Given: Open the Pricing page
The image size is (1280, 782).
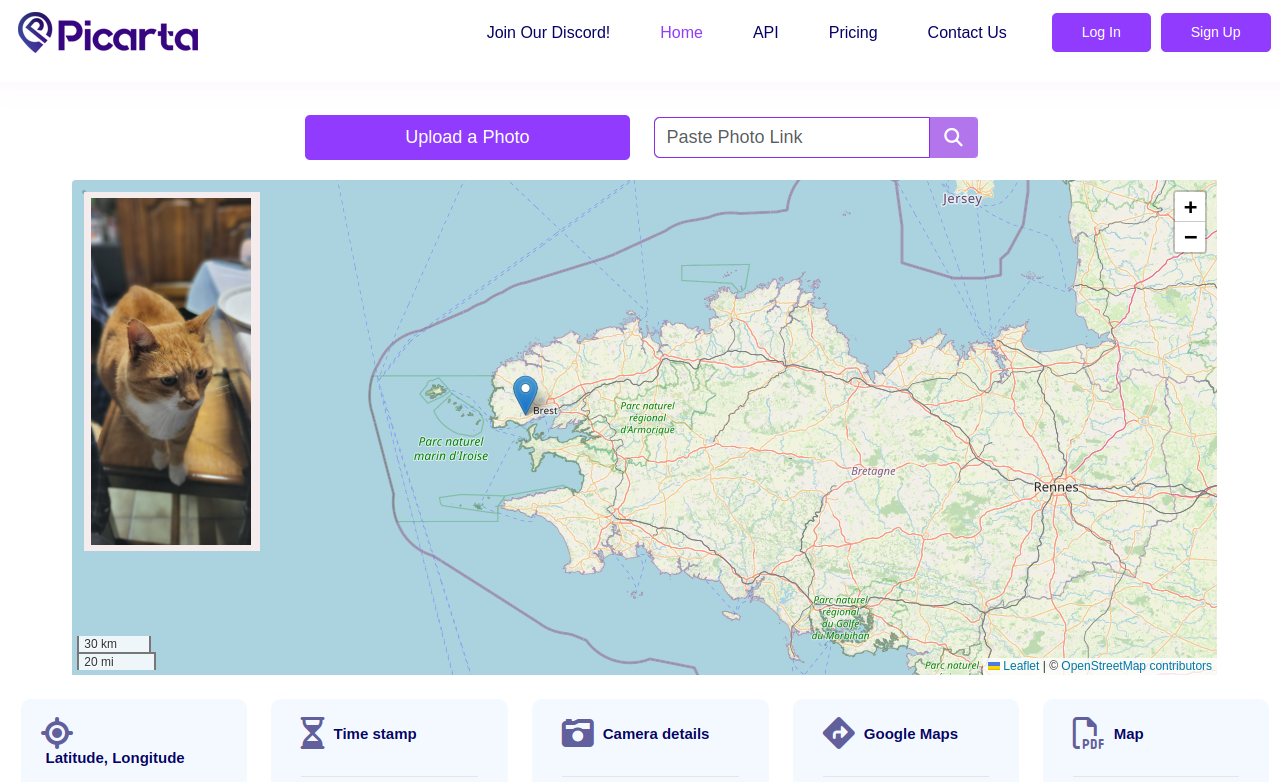Looking at the screenshot, I should point(852,32).
